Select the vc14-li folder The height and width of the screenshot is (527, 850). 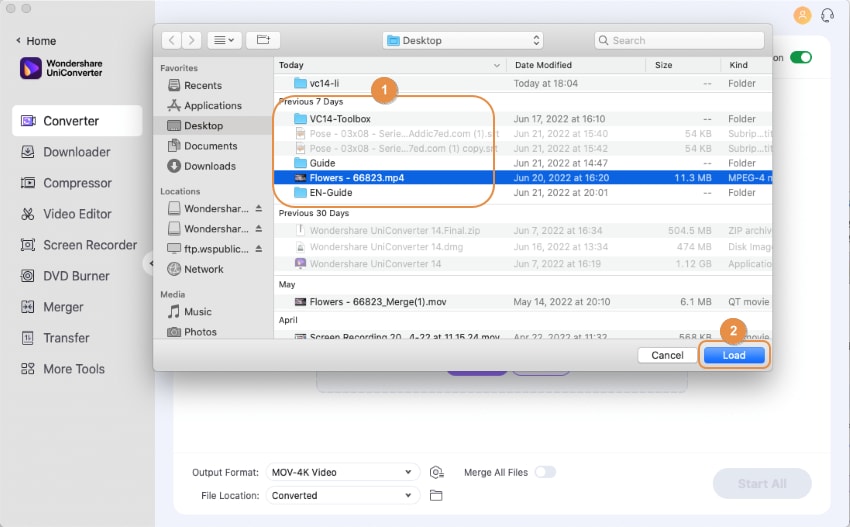pyautogui.click(x=523, y=83)
